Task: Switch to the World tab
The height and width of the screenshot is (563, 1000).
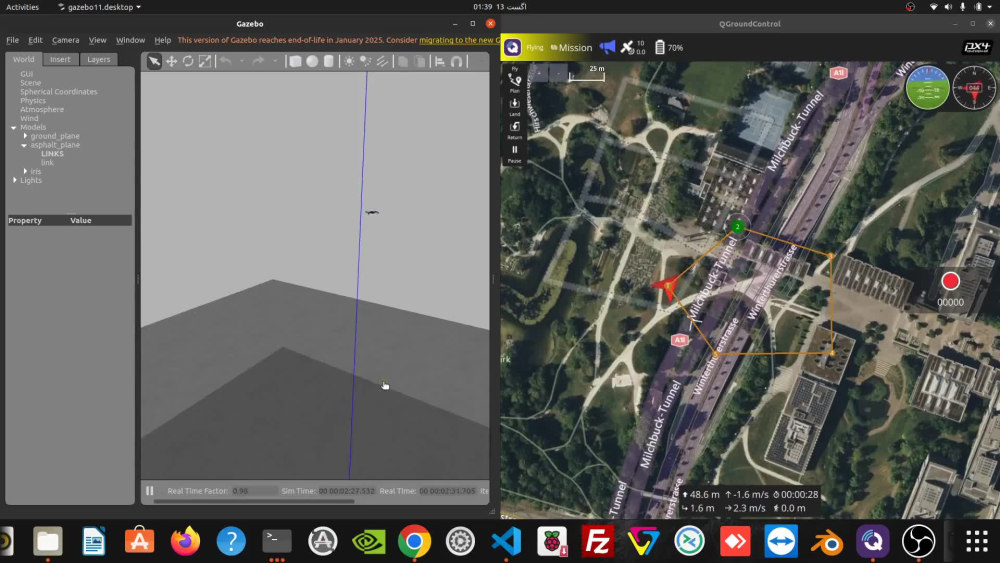Action: pyautogui.click(x=24, y=59)
